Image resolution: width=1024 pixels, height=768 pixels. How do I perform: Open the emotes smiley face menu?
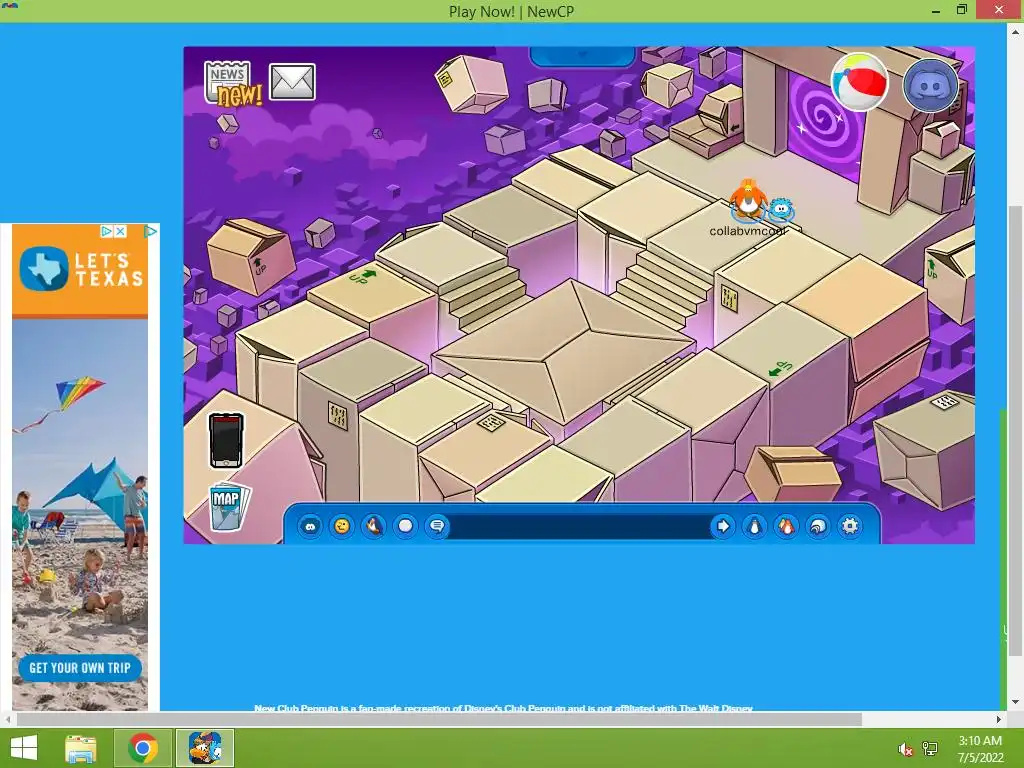342,526
